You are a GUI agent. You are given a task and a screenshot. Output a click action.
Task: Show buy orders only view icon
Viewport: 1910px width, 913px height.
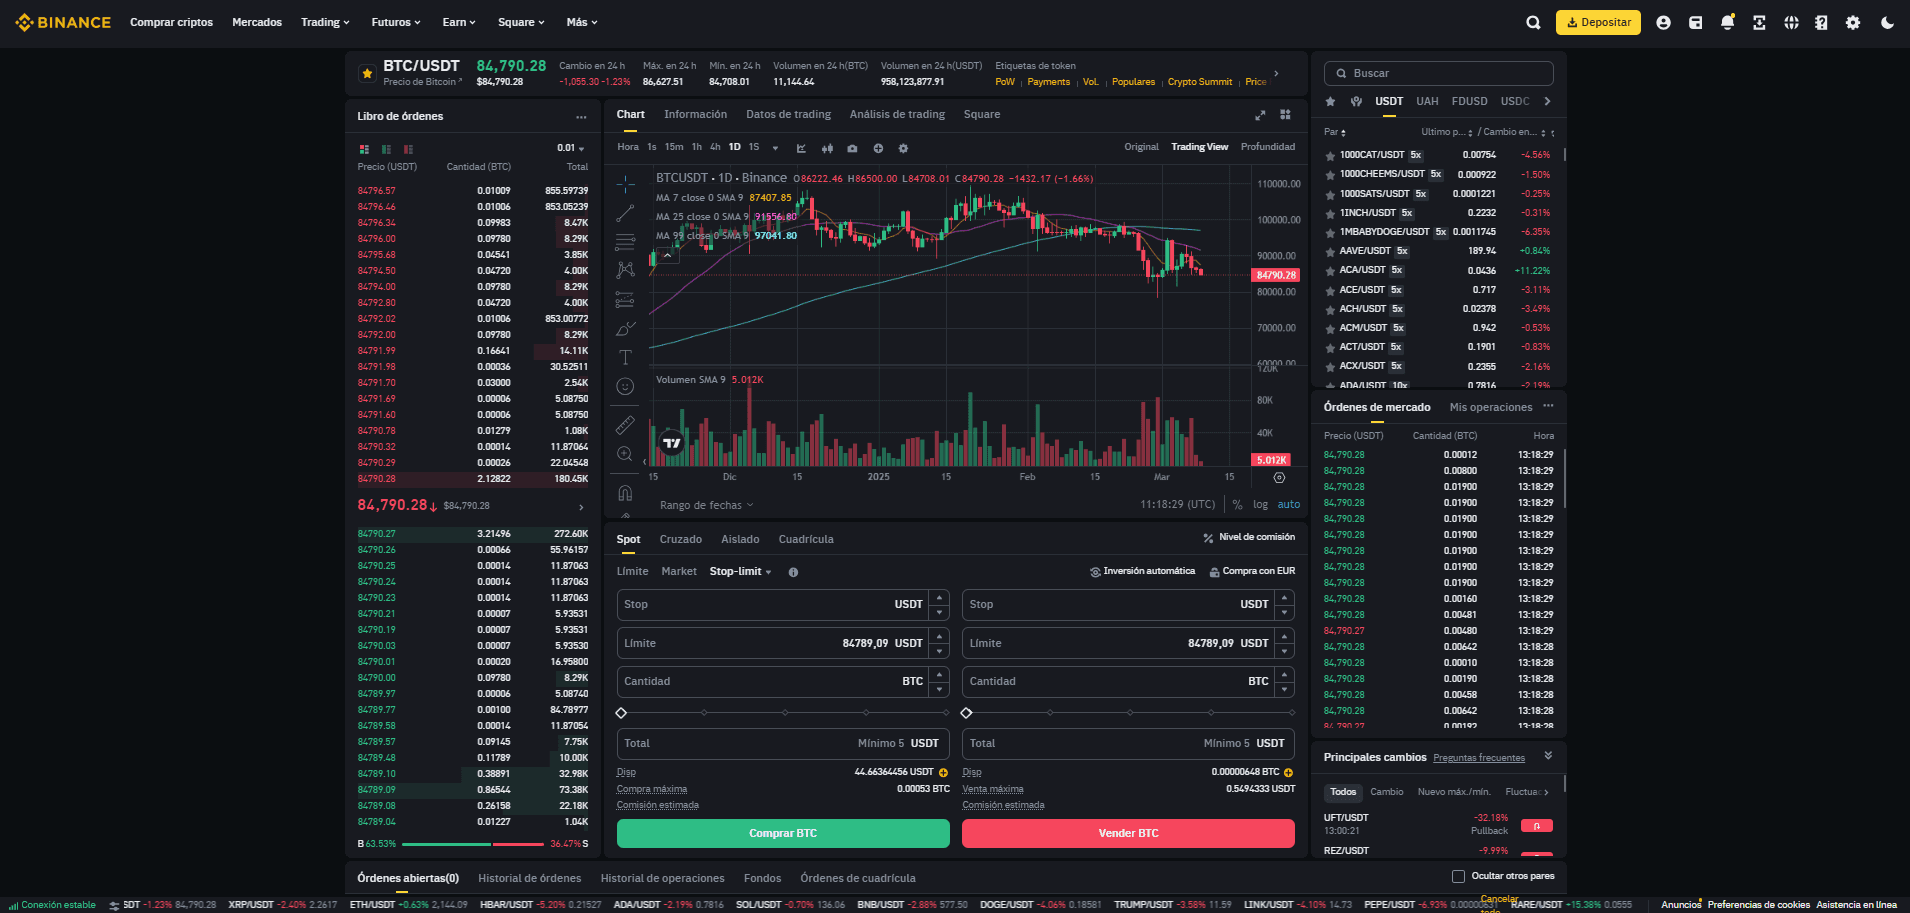pyautogui.click(x=386, y=149)
